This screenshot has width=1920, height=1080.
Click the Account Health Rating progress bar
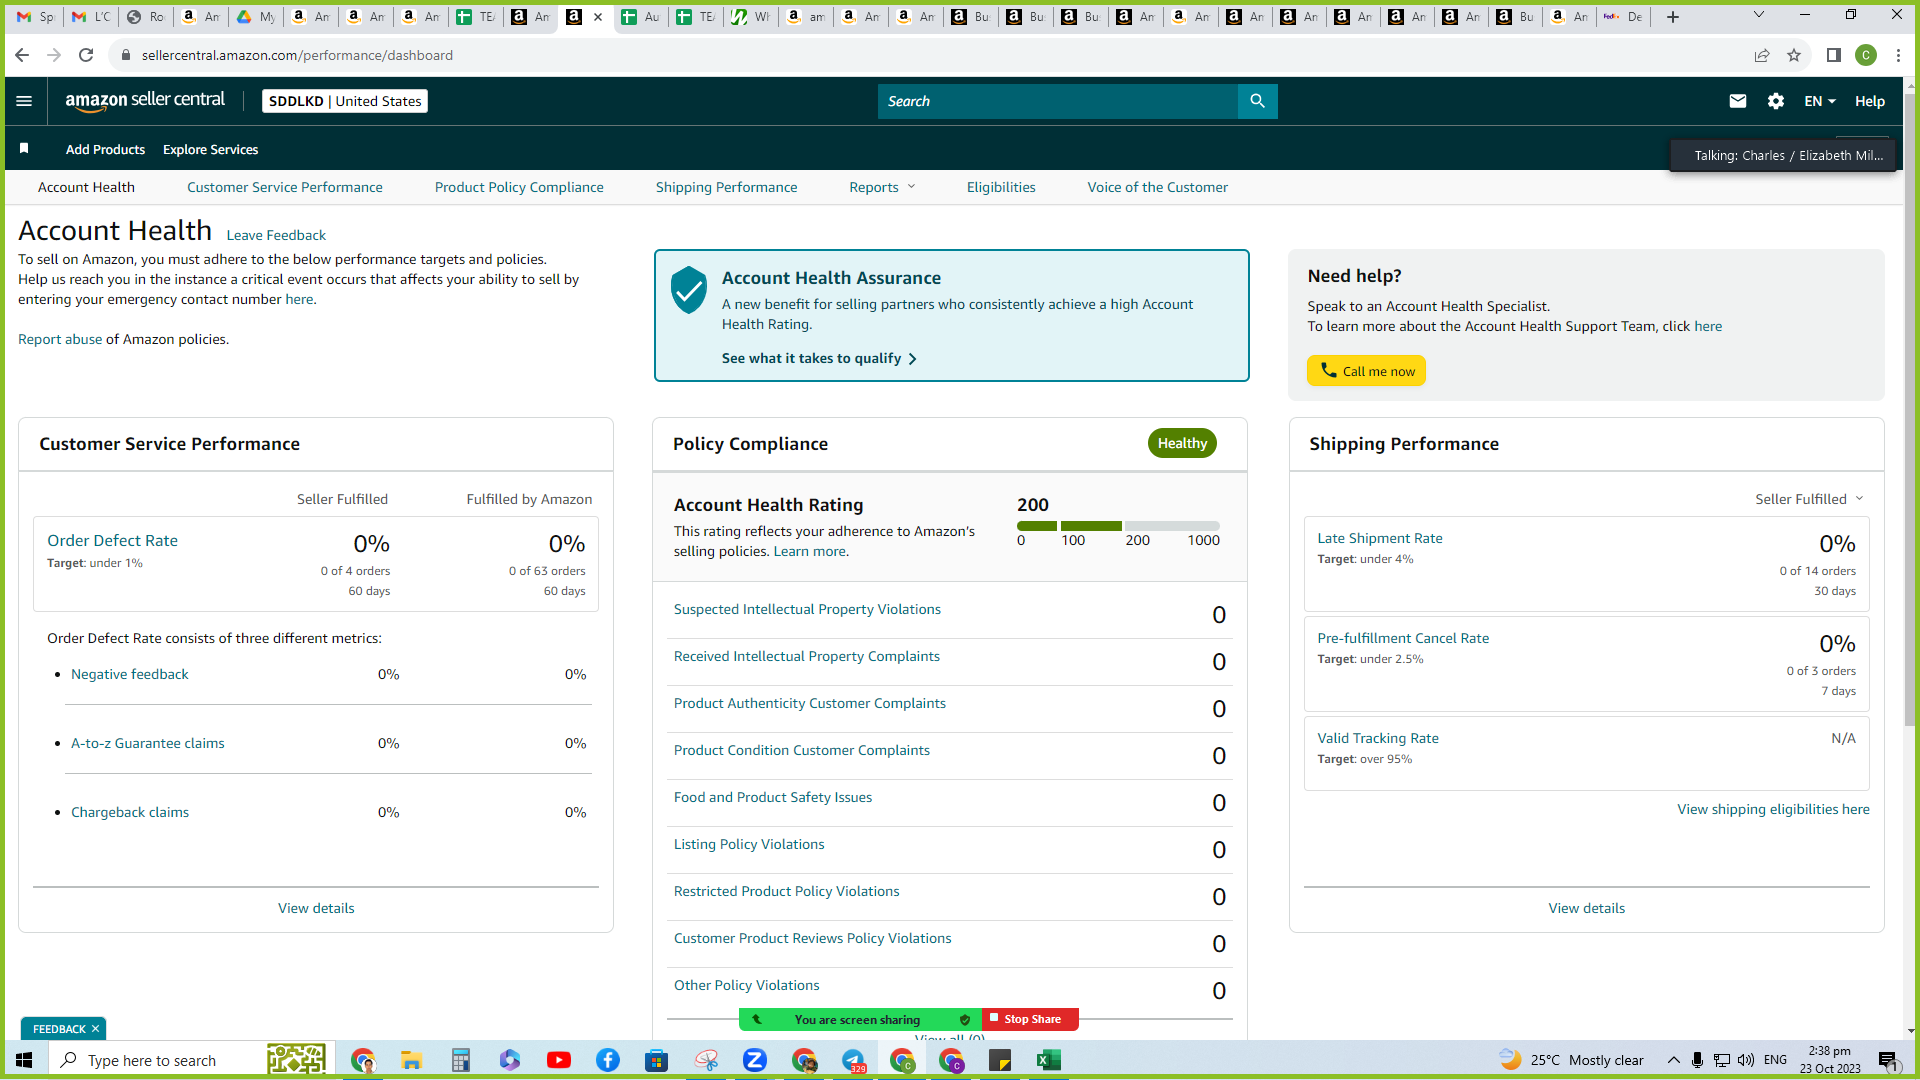click(x=1118, y=526)
